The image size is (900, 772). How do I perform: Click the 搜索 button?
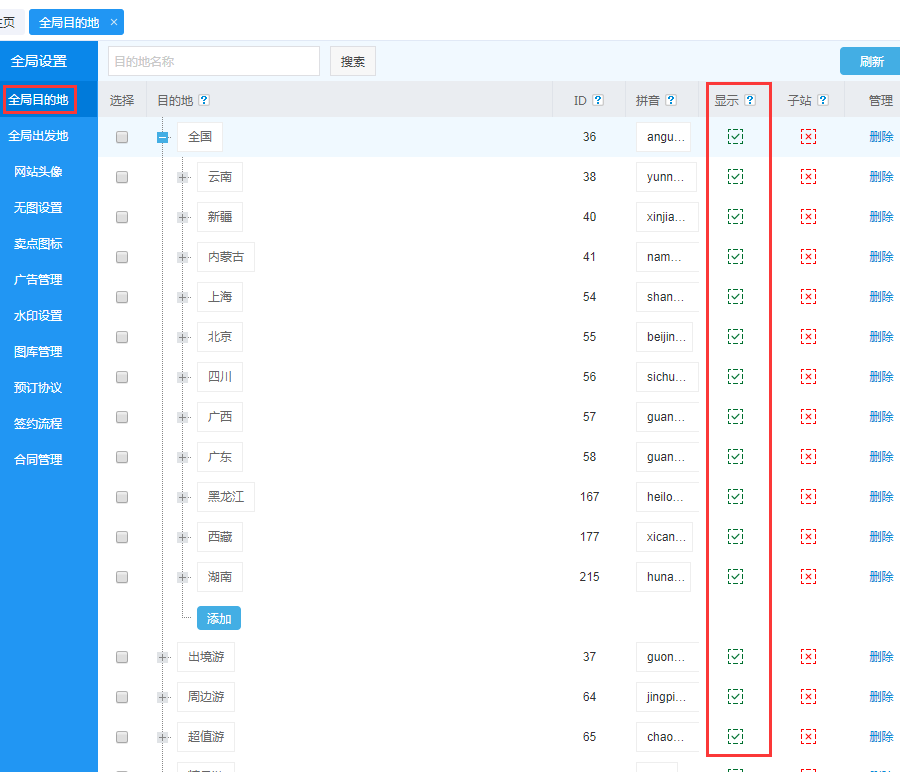[x=353, y=61]
